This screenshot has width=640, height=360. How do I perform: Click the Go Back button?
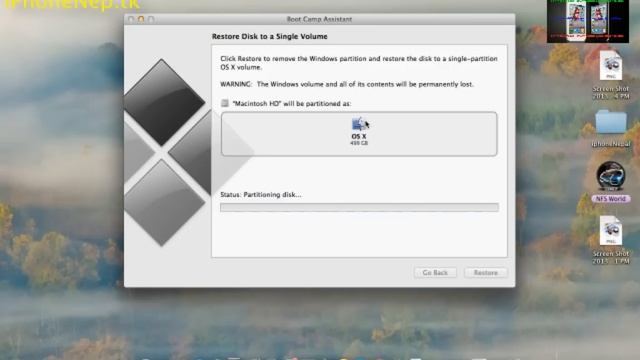click(435, 273)
